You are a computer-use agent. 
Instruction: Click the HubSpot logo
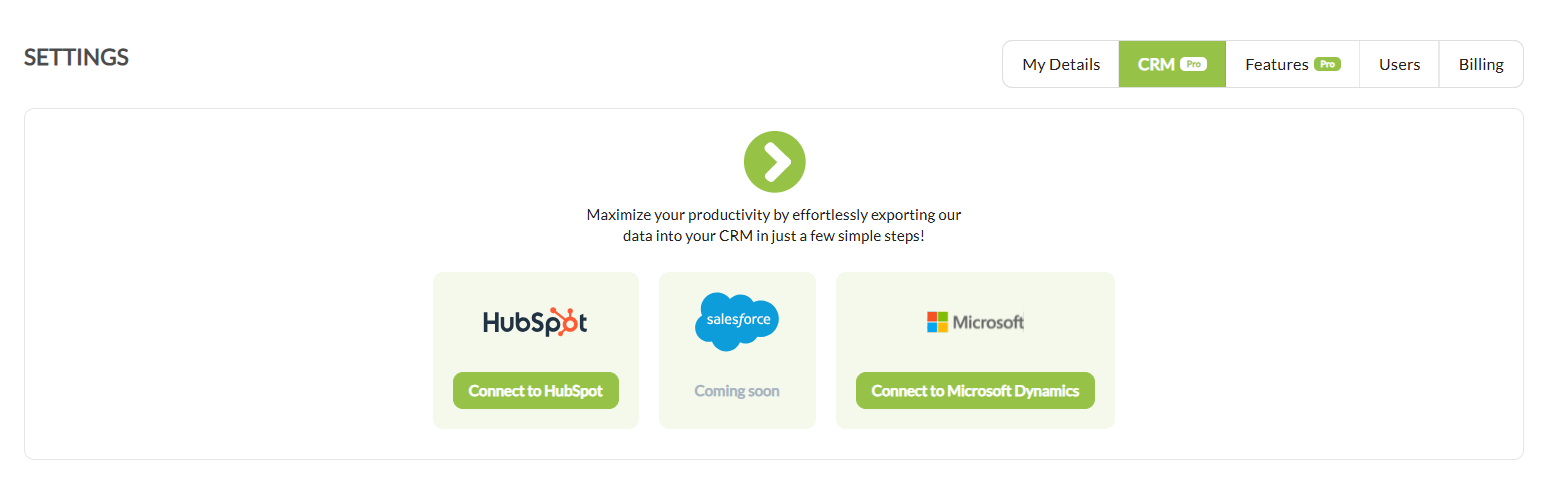coord(535,322)
